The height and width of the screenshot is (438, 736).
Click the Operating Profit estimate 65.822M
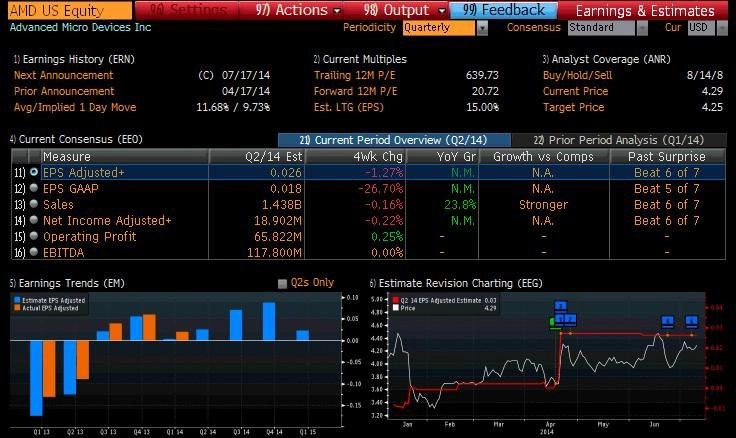tap(277, 237)
